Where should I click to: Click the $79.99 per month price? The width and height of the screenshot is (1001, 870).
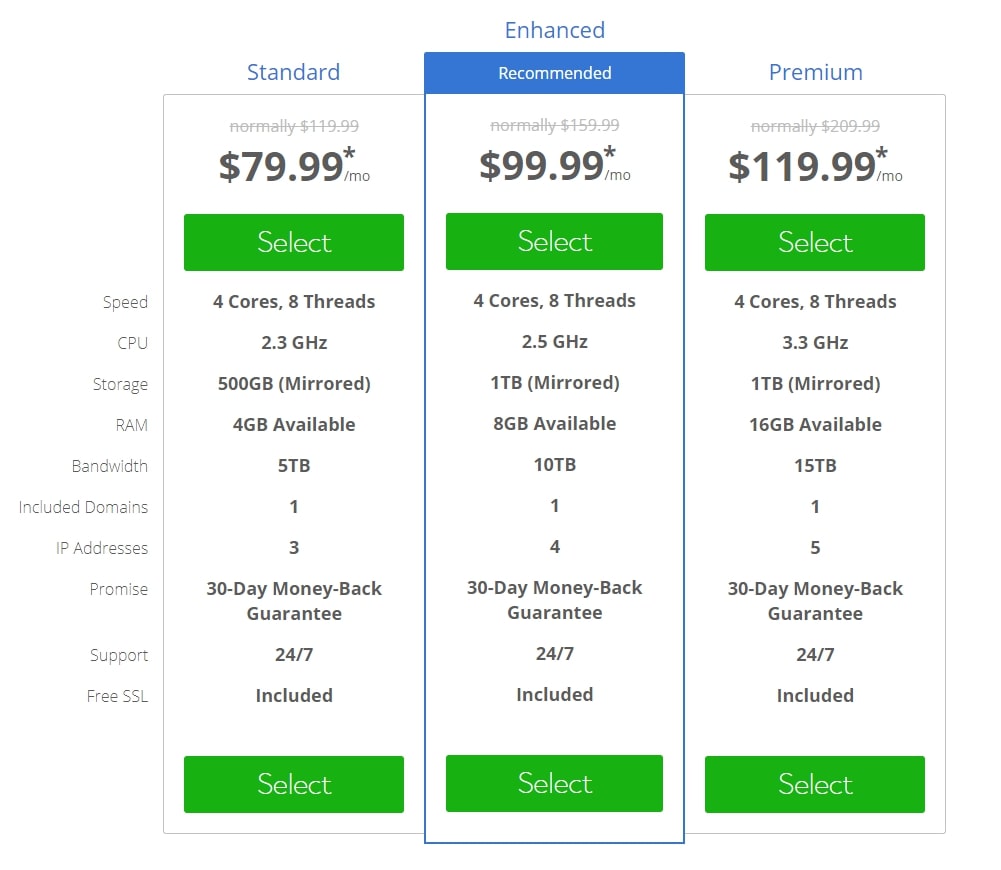point(294,166)
